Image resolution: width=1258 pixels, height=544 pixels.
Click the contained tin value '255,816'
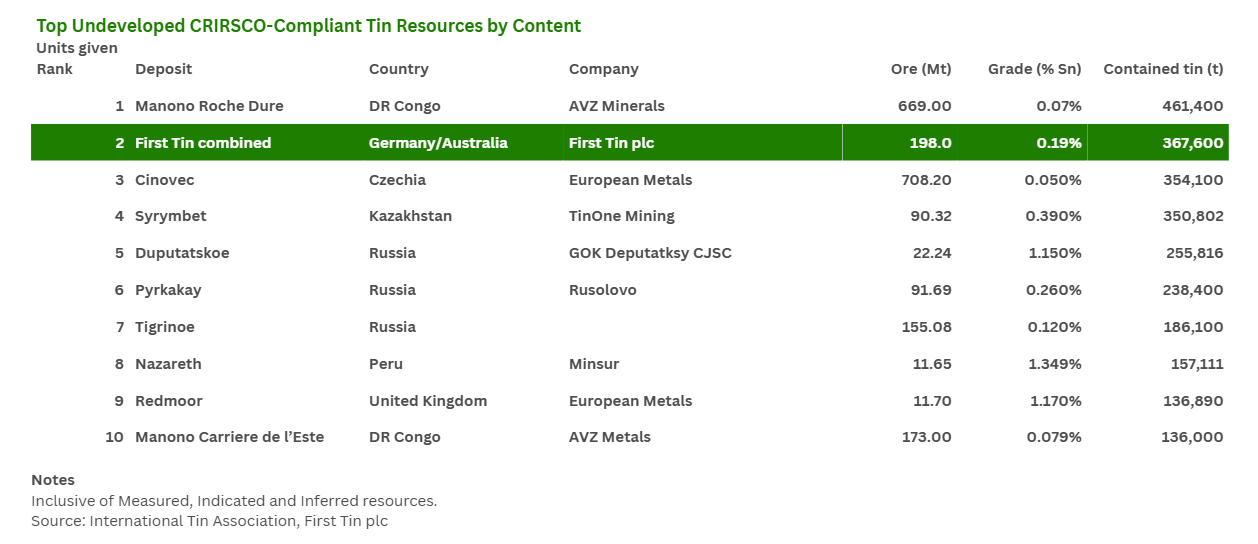click(x=1195, y=253)
